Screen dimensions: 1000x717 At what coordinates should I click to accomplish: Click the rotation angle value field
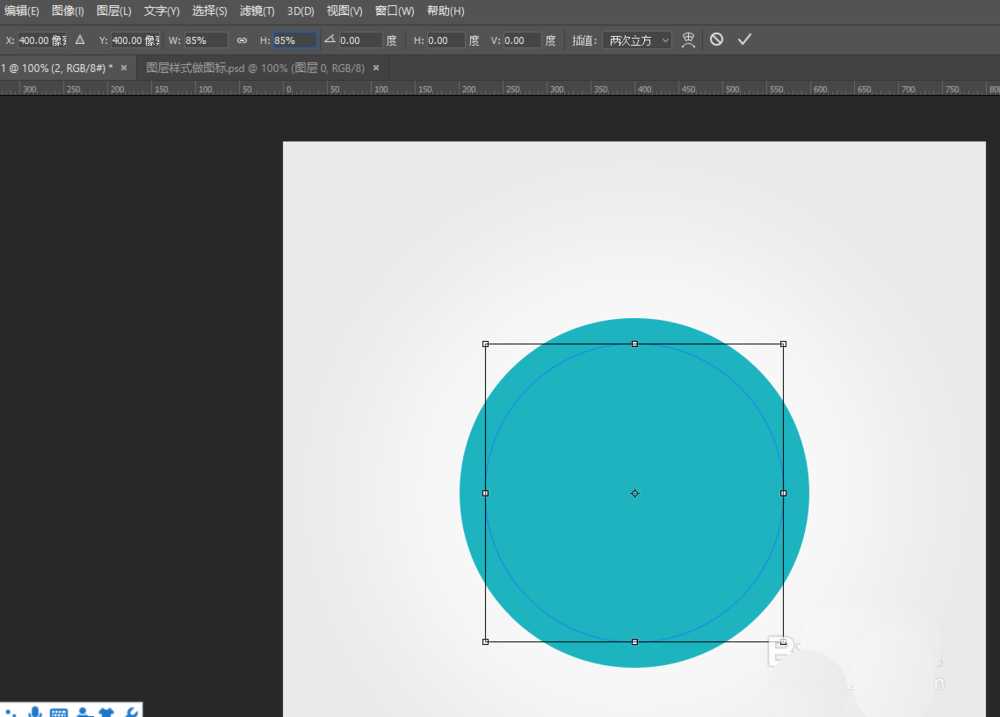pos(359,41)
